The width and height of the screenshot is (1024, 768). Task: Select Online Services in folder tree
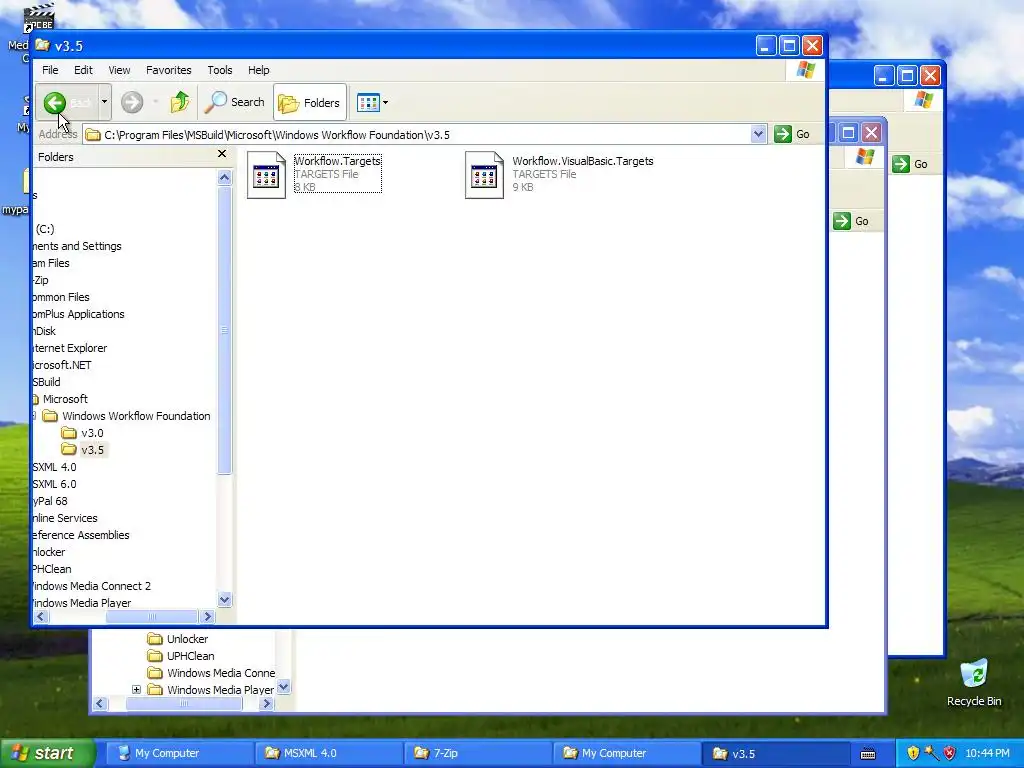point(65,518)
